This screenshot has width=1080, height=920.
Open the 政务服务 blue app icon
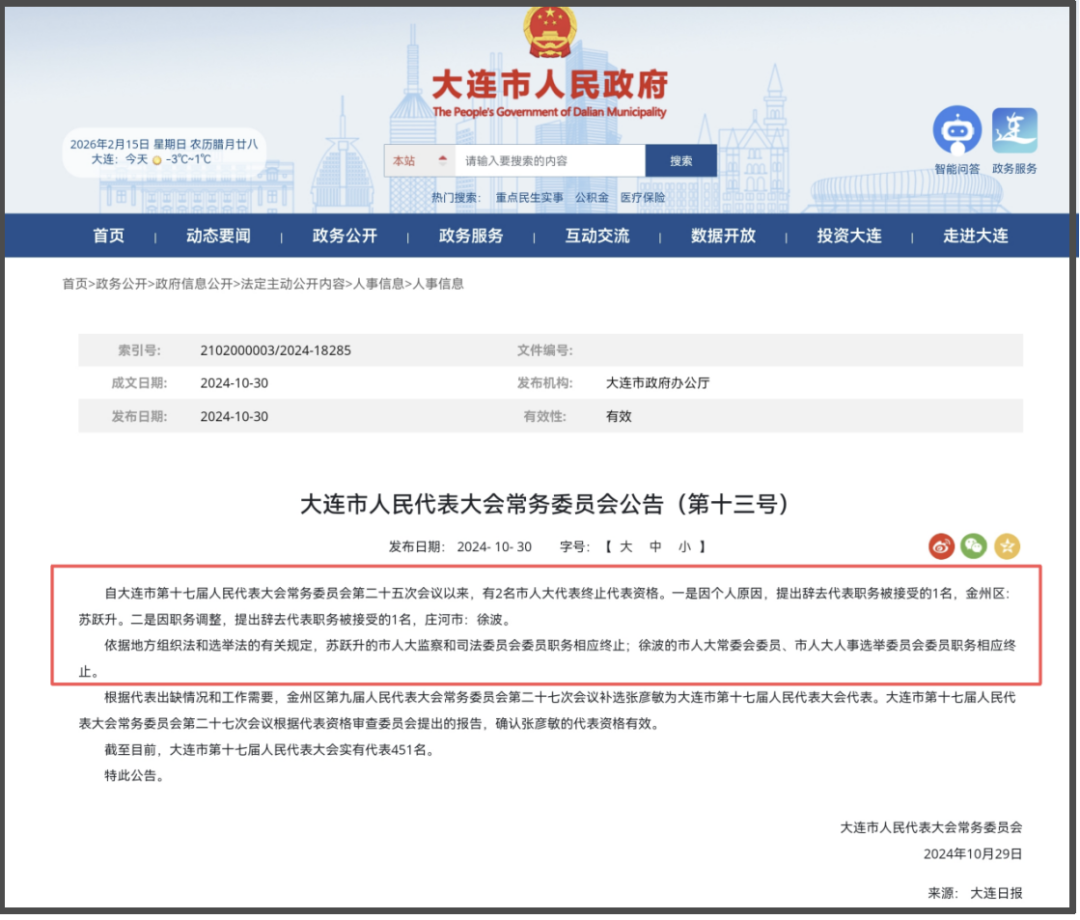(x=1014, y=130)
